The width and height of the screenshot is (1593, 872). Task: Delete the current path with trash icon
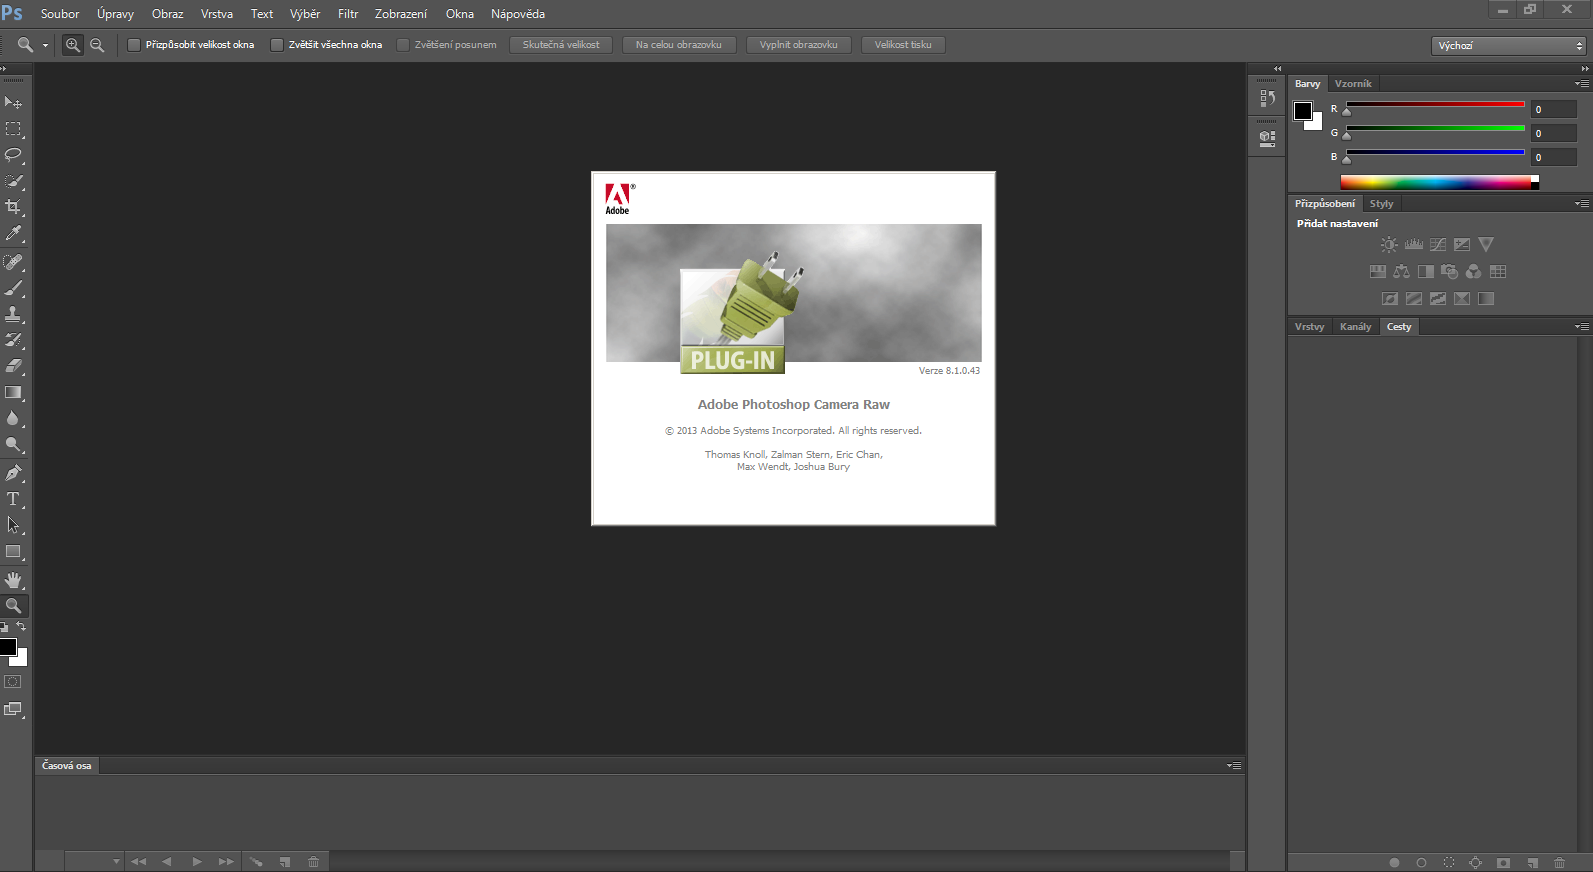click(x=1560, y=863)
